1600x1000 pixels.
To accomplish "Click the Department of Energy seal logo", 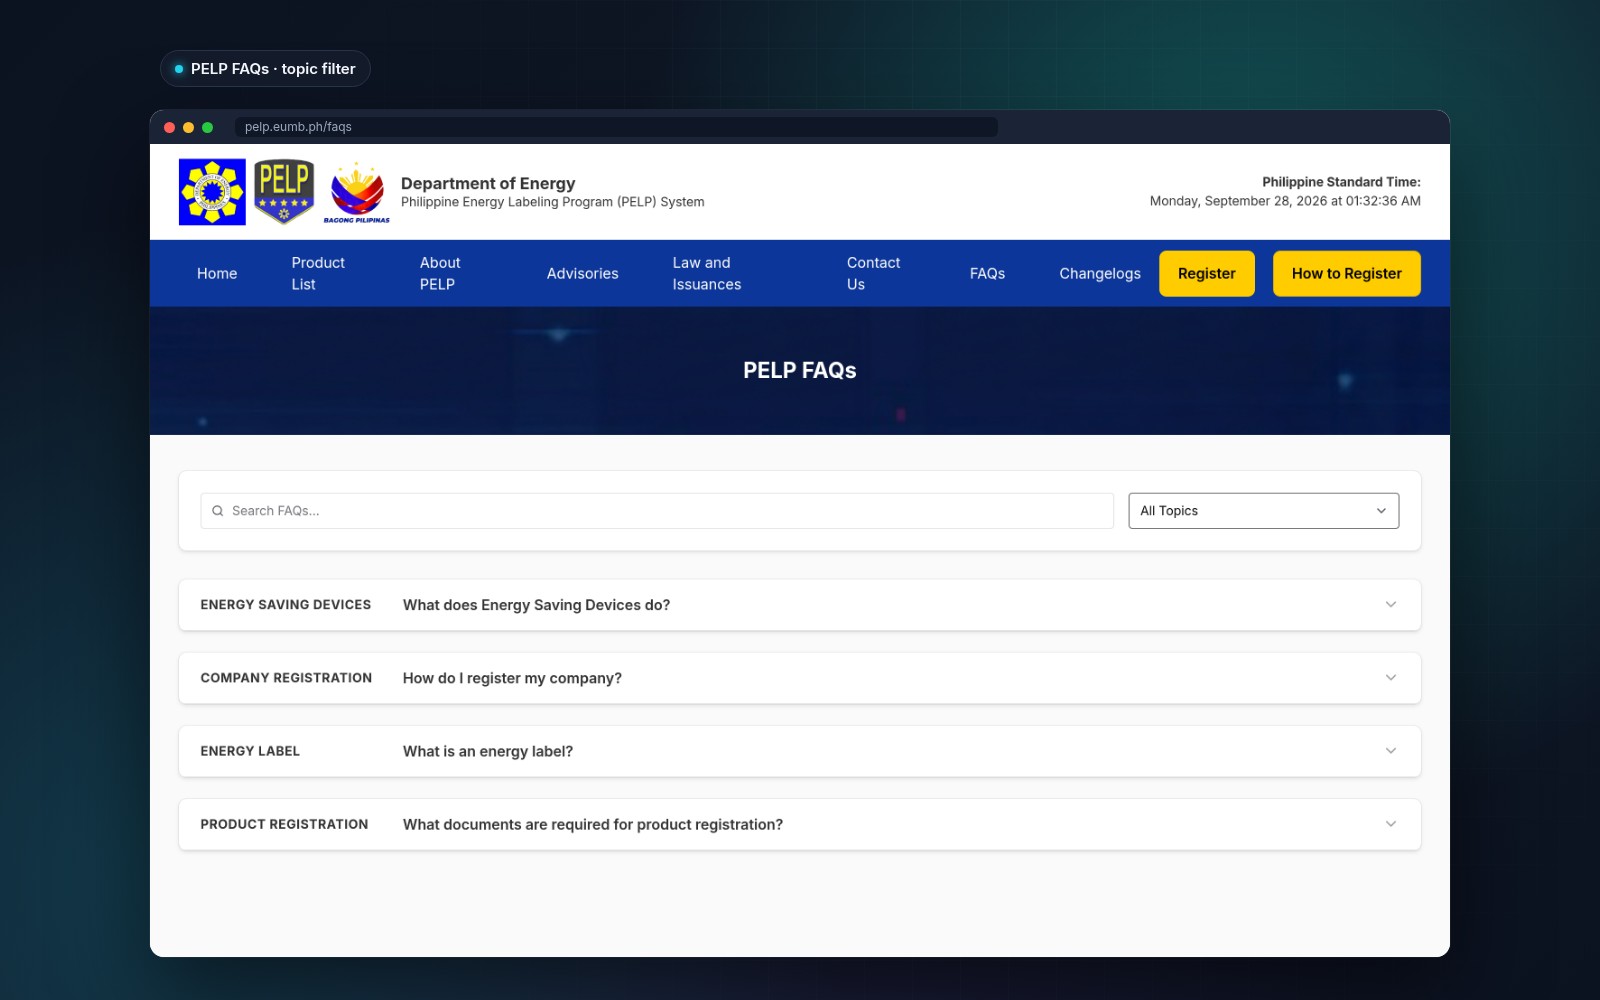I will coord(212,192).
